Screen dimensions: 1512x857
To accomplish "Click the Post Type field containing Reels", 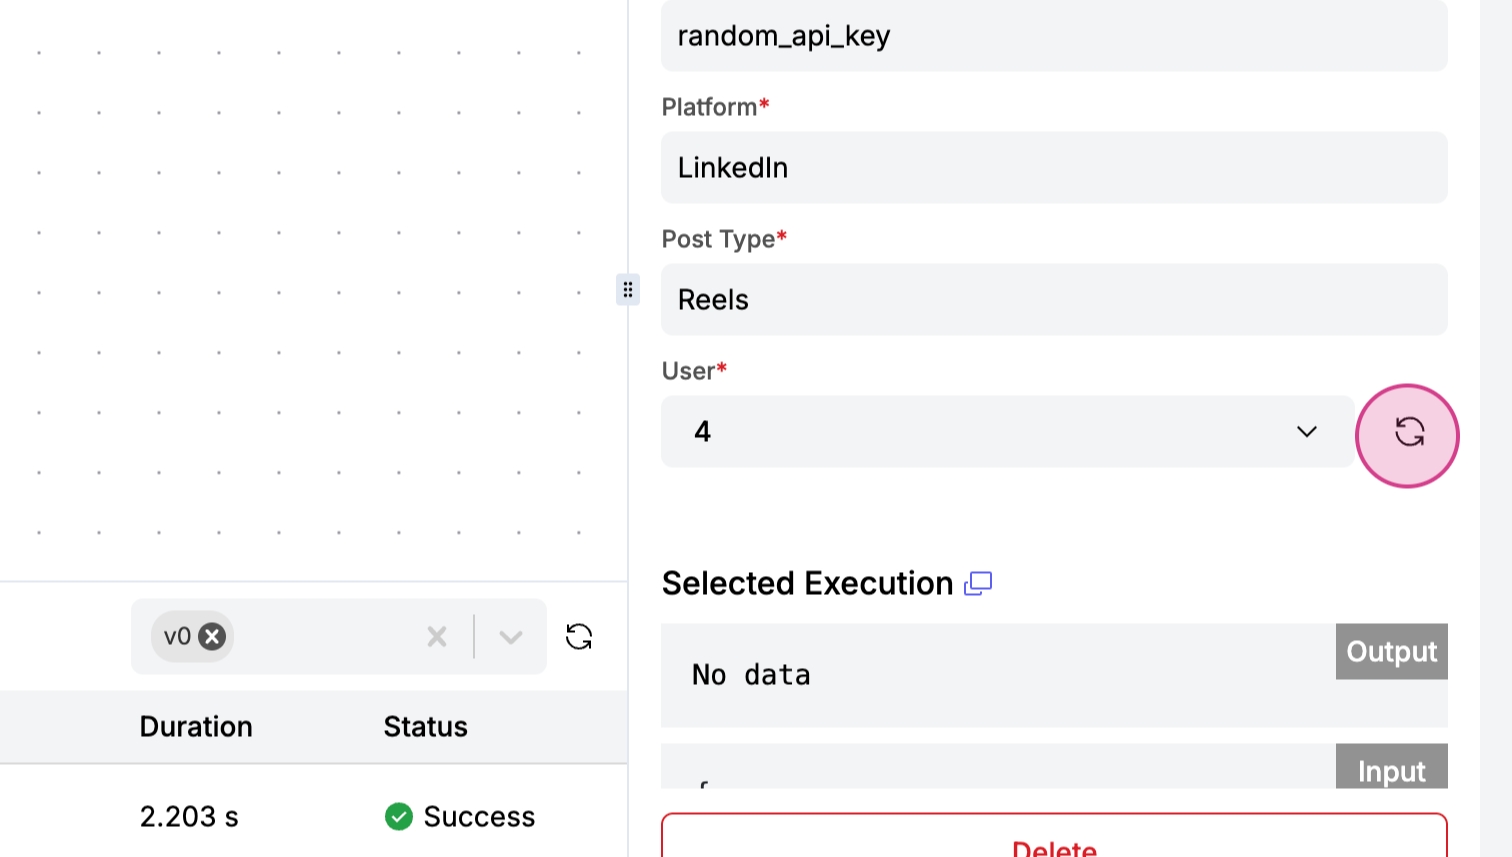I will (1054, 300).
